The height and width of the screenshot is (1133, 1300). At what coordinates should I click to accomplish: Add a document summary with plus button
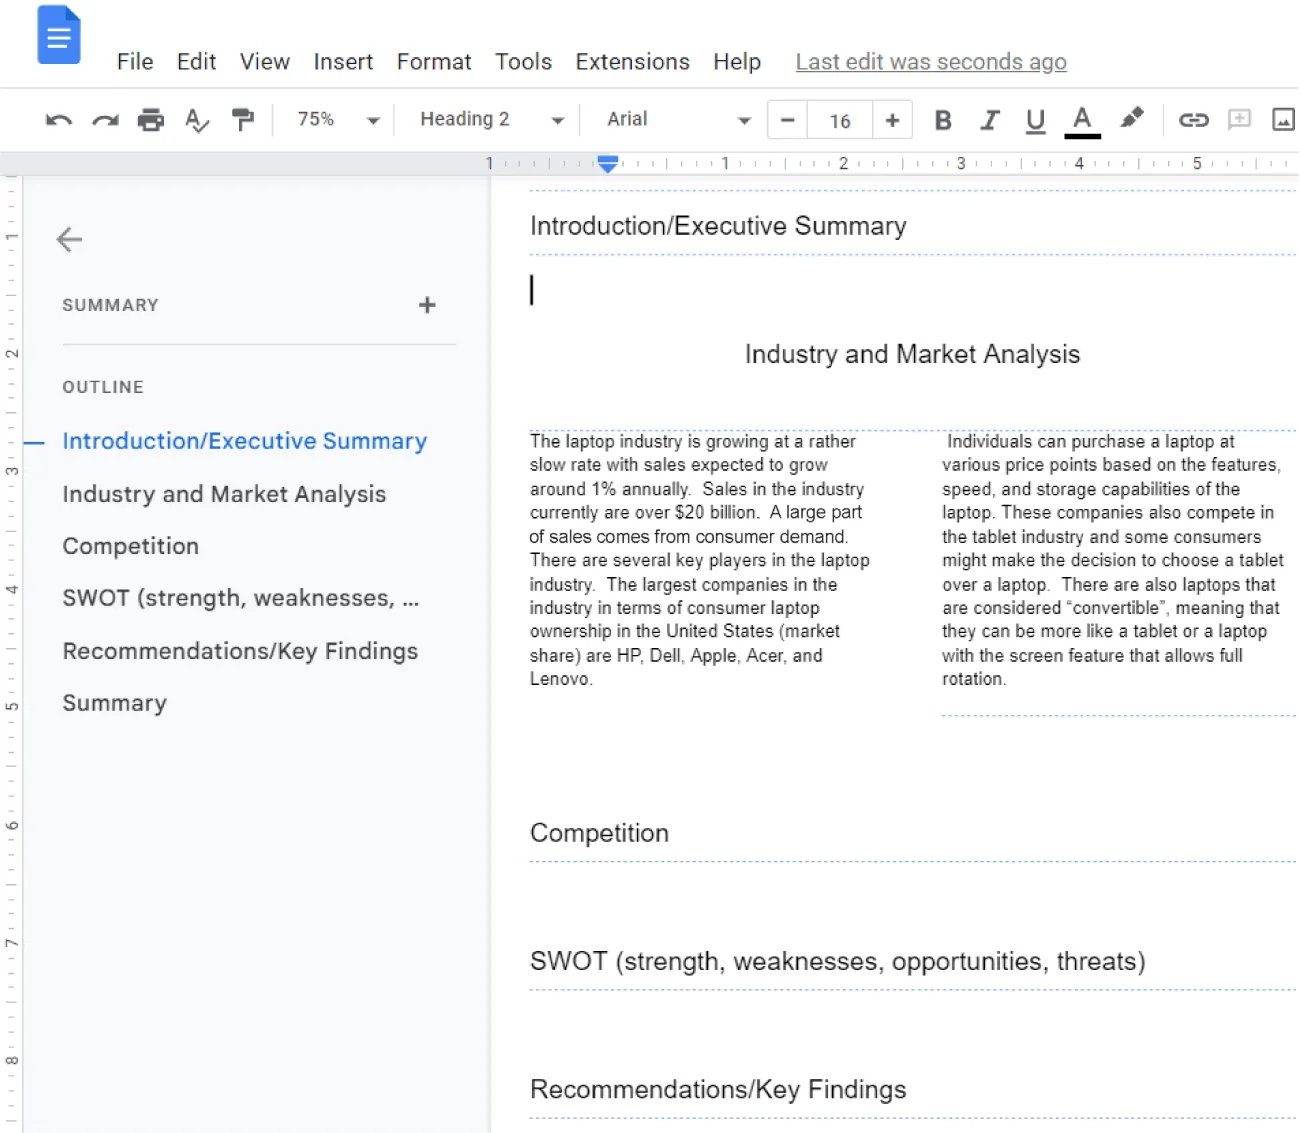coord(427,305)
